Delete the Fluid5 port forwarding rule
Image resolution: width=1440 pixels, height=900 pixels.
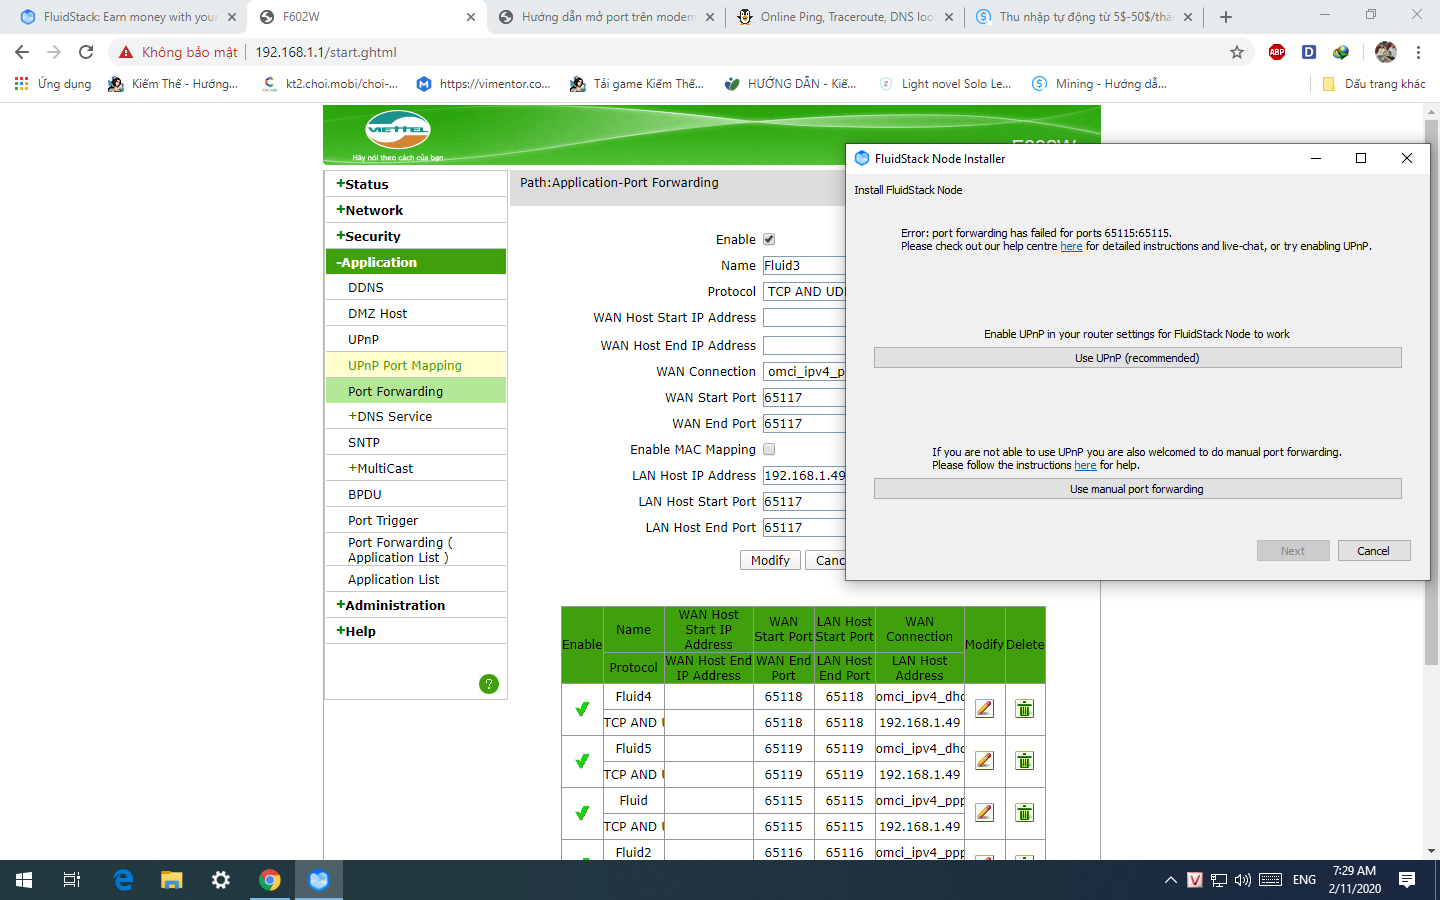pyautogui.click(x=1024, y=761)
